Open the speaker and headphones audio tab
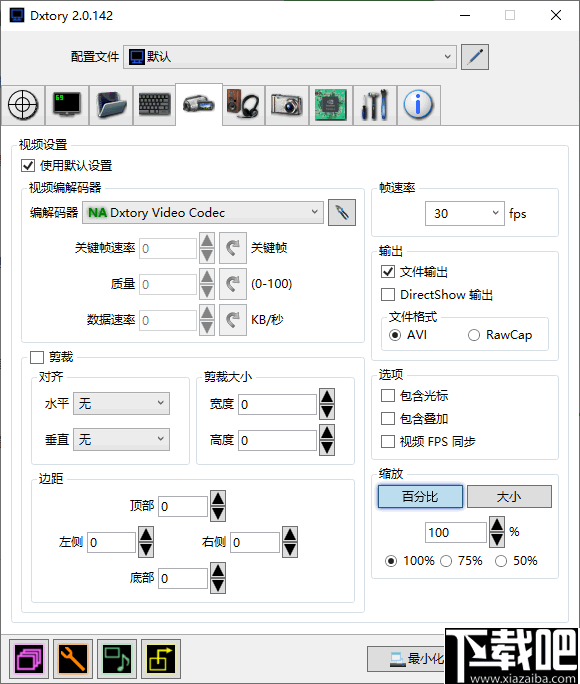The width and height of the screenshot is (580, 684). [x=243, y=105]
